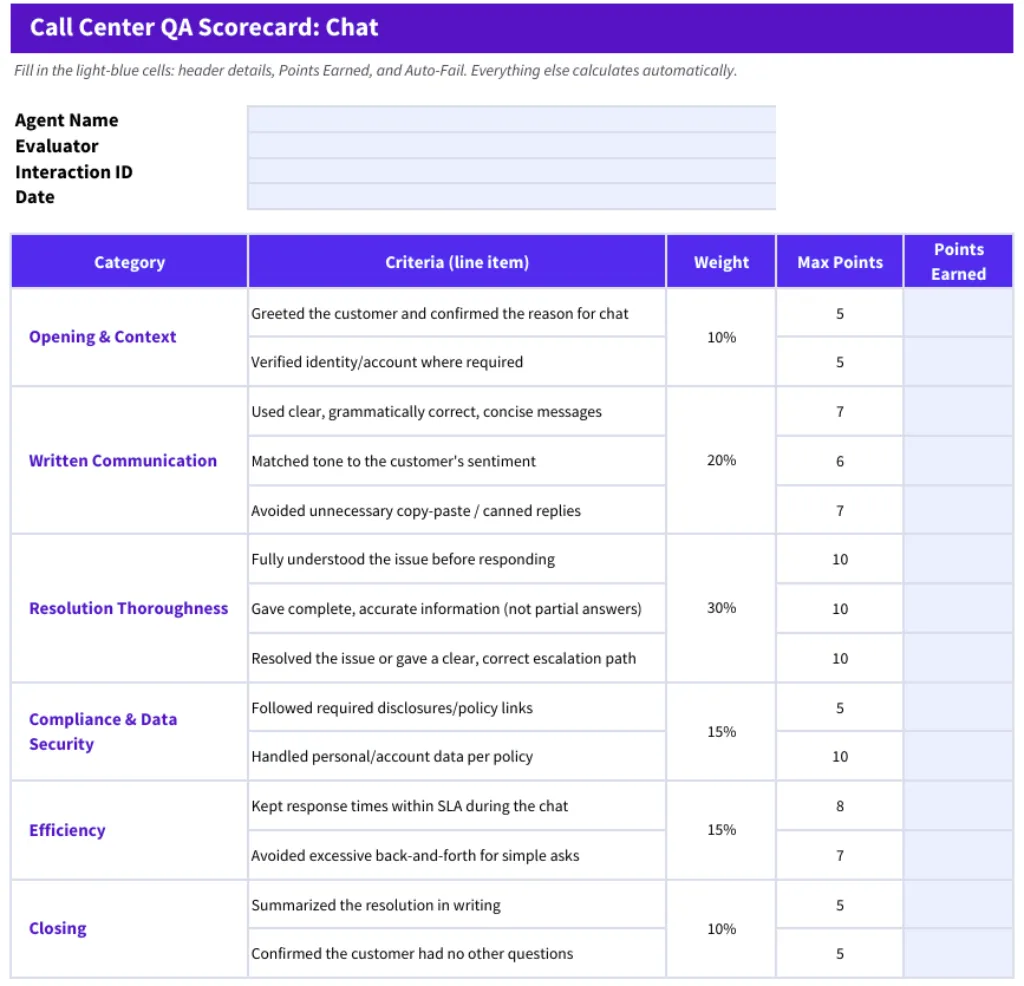The image size is (1024, 986).
Task: Select Points Earned cell for response times SLA row
Action: coord(958,806)
